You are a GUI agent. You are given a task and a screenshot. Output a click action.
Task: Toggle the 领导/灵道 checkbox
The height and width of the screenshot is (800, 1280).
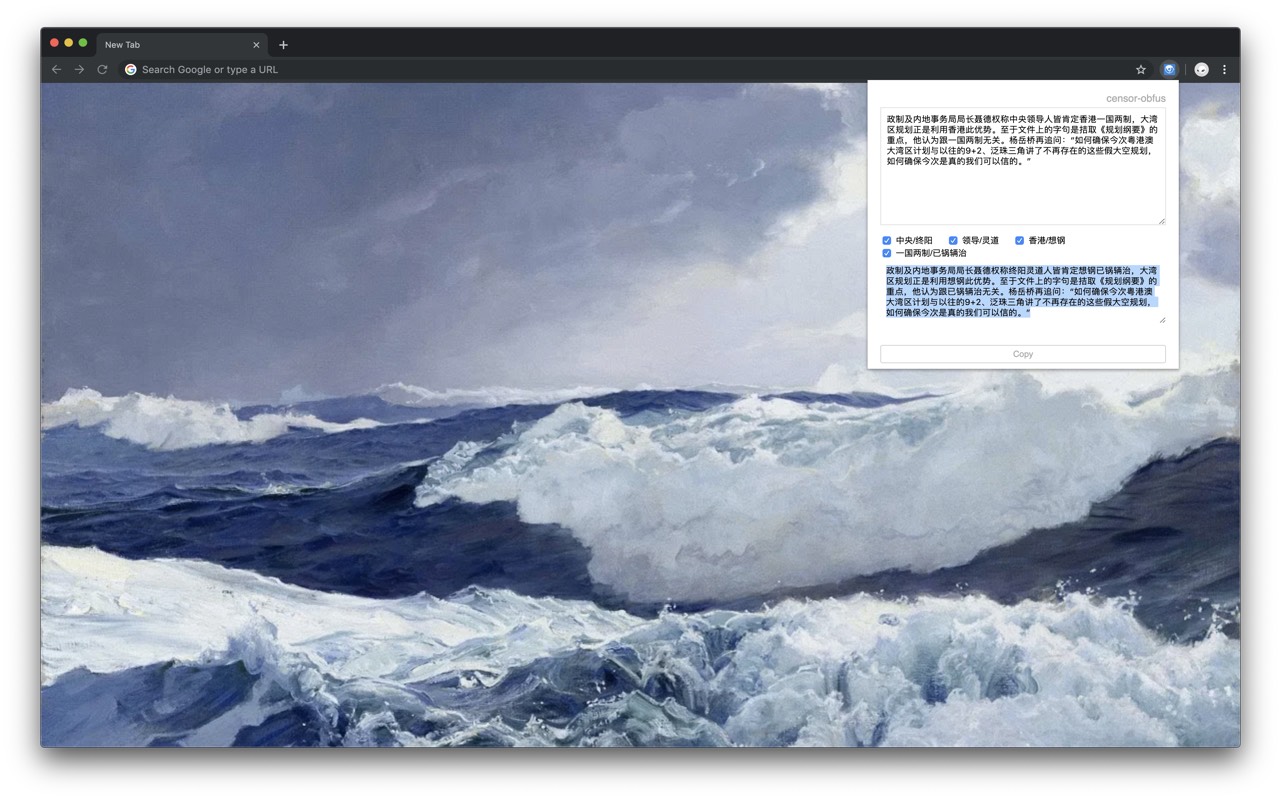(x=953, y=241)
